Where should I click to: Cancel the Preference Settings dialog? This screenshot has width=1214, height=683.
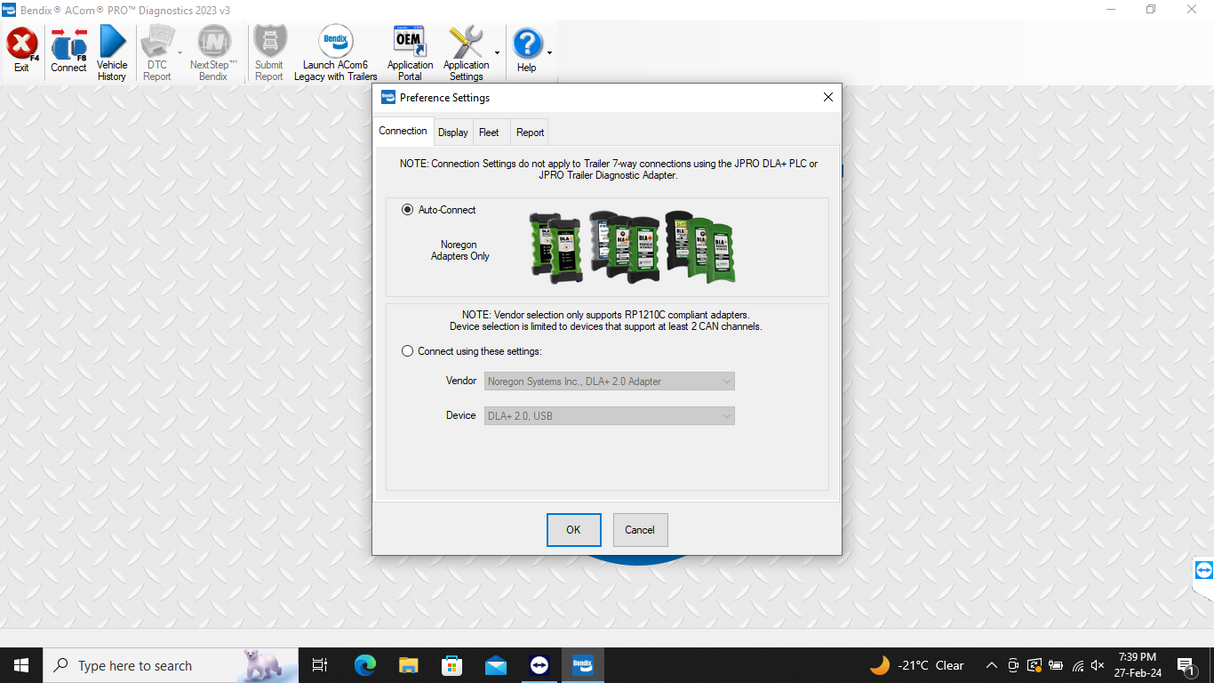point(640,529)
